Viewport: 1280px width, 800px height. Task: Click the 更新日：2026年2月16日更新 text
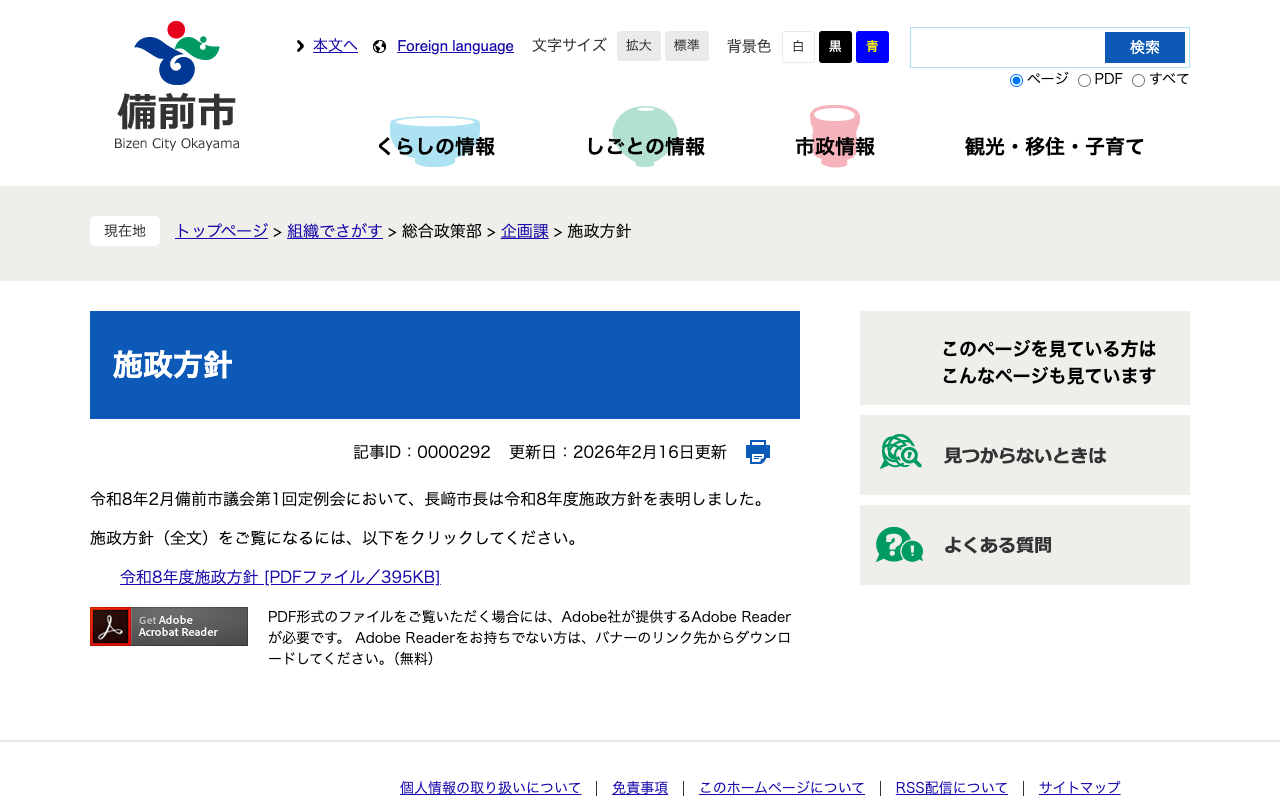[x=618, y=452]
